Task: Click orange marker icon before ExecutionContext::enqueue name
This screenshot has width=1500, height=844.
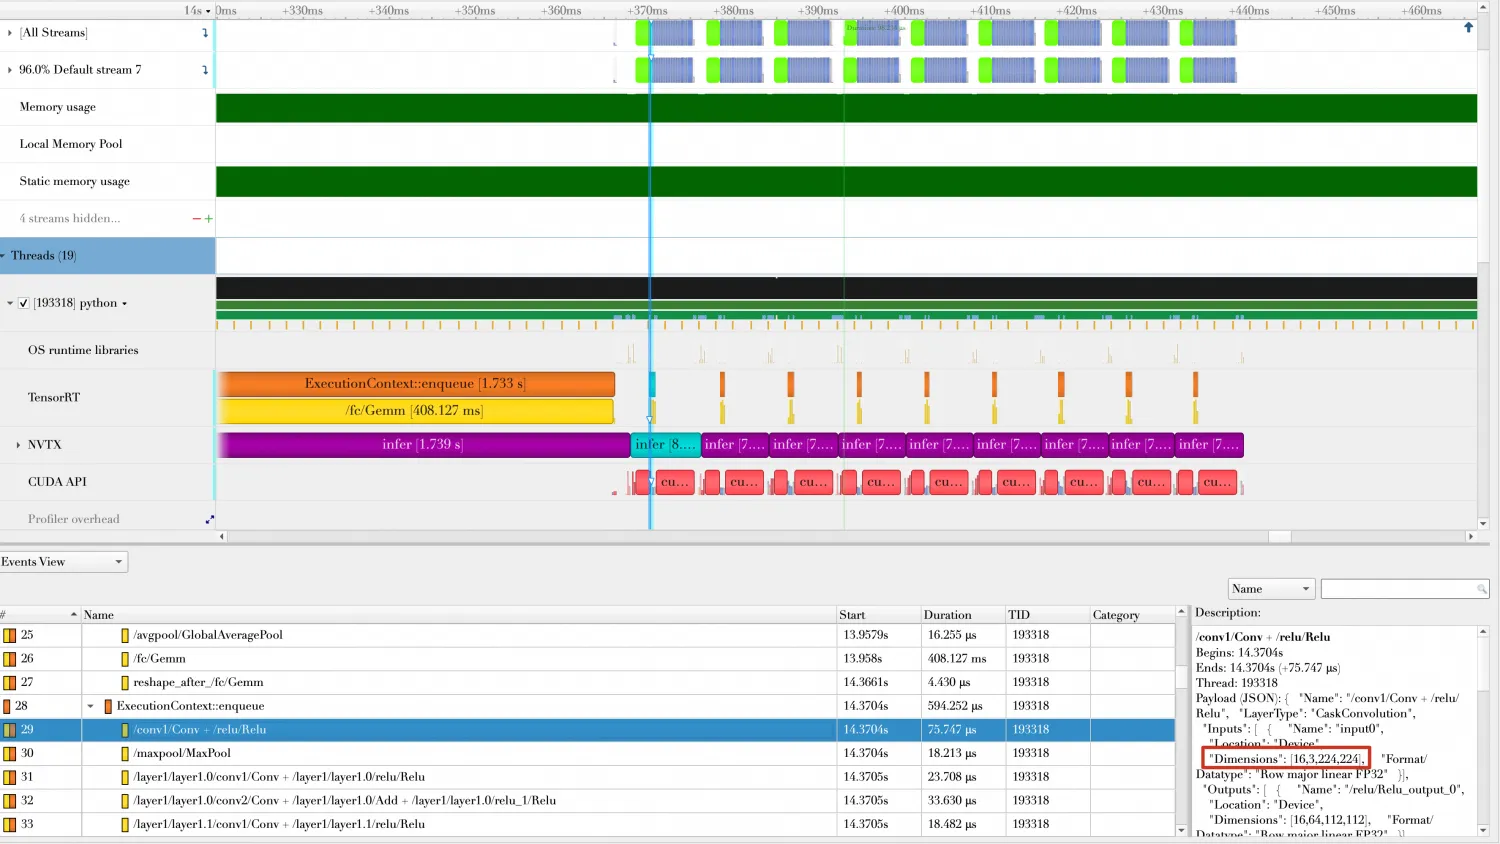Action: point(108,706)
